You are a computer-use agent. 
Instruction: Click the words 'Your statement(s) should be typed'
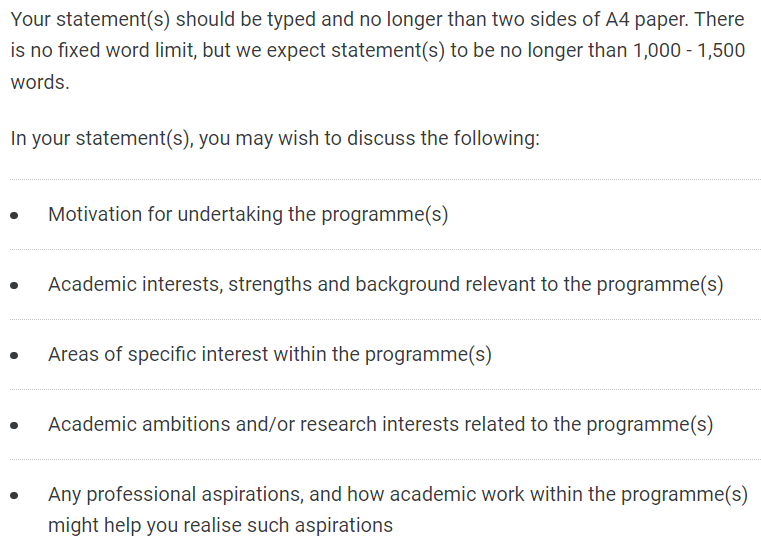(x=163, y=19)
